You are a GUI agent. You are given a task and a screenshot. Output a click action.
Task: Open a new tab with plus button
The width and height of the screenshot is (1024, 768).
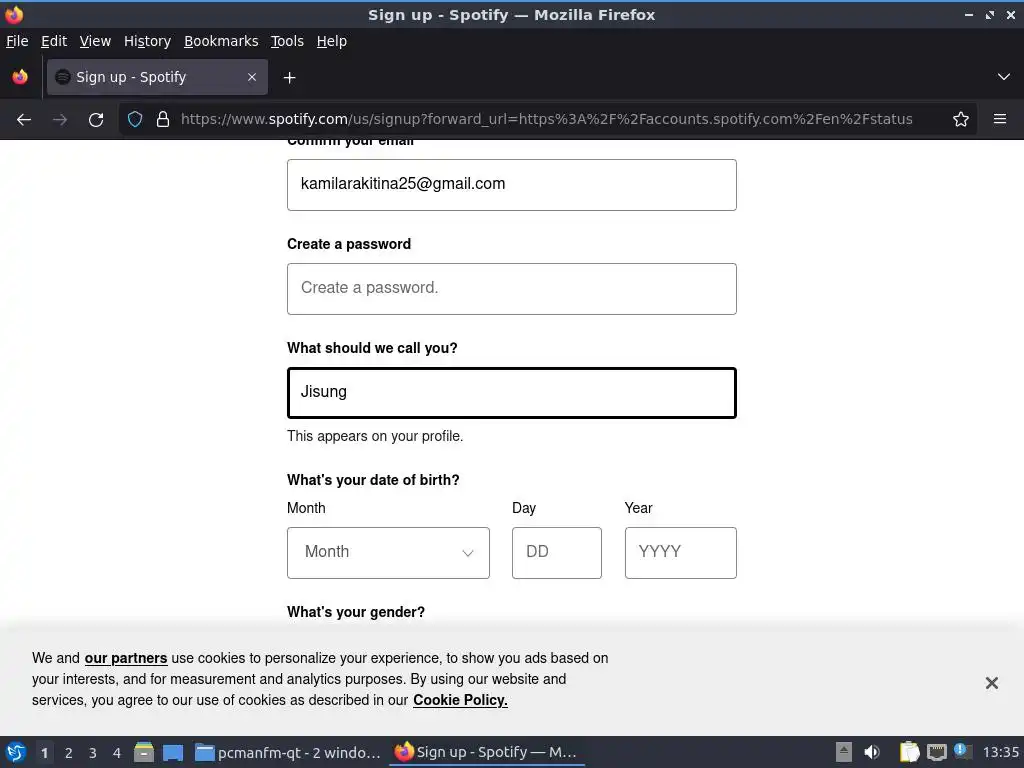coord(289,78)
